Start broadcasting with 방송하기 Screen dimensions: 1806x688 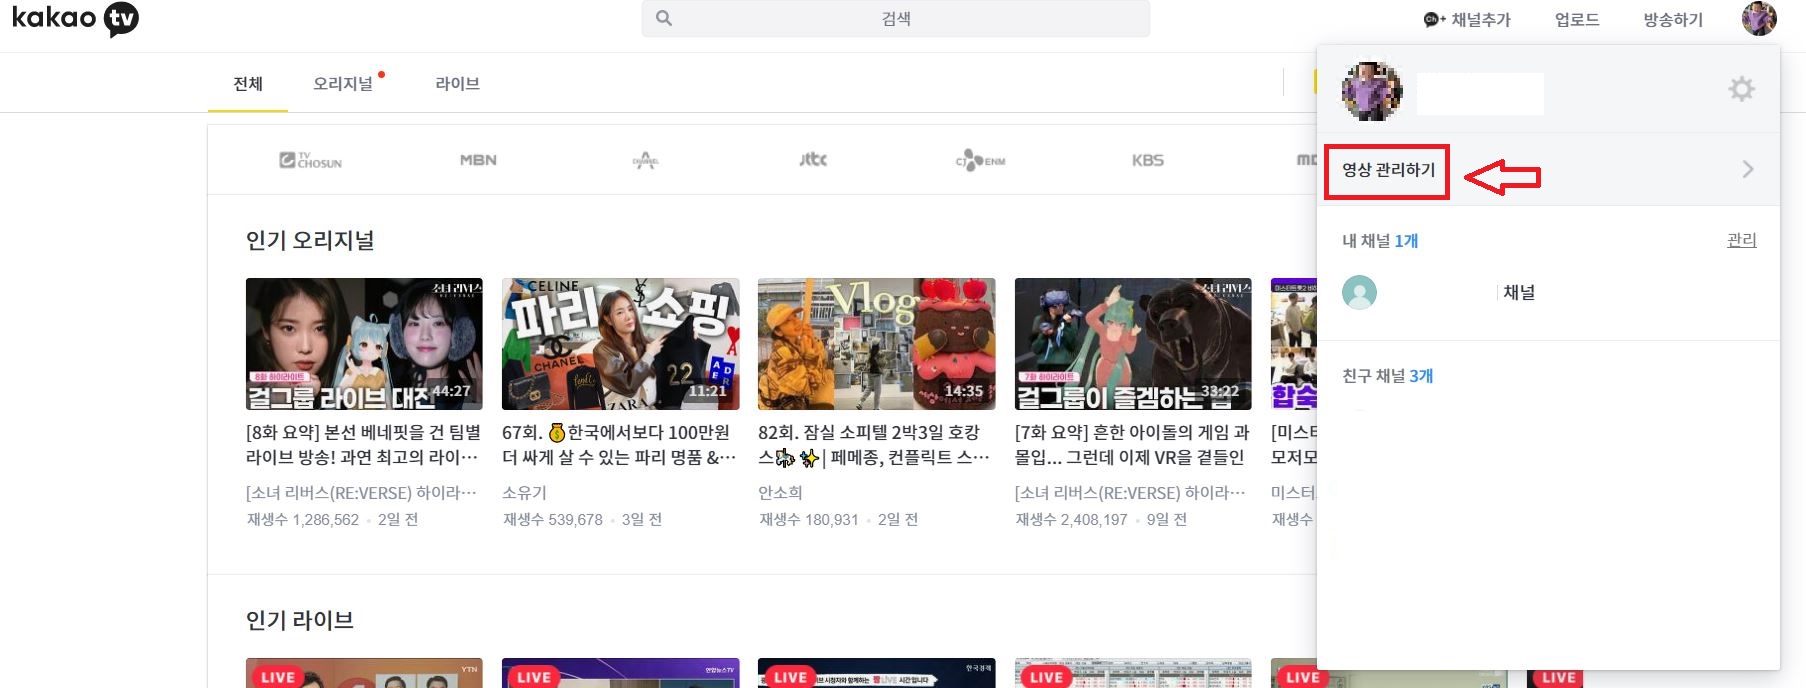pos(1673,19)
